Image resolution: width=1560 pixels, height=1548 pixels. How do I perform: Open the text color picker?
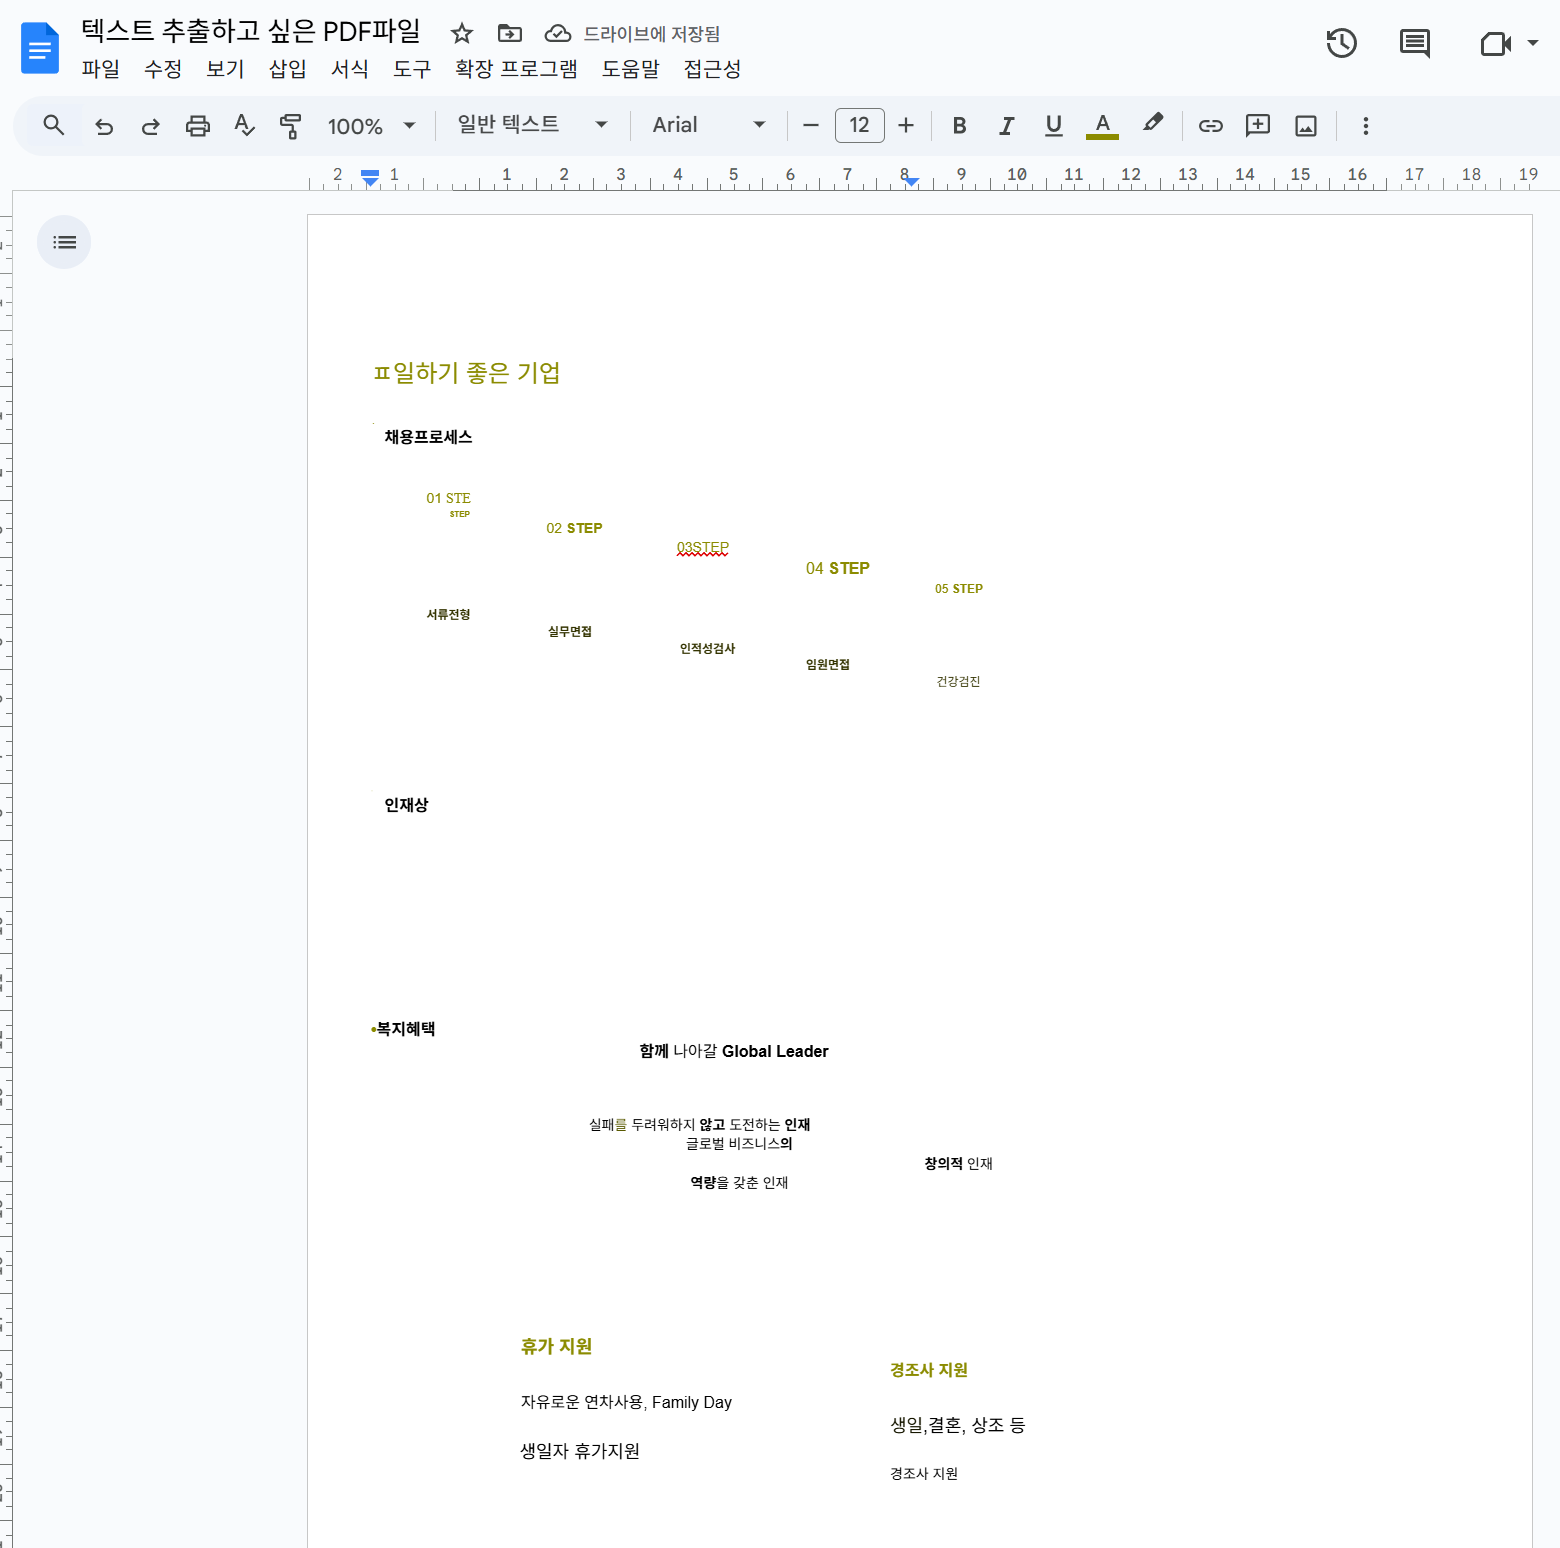[1102, 126]
